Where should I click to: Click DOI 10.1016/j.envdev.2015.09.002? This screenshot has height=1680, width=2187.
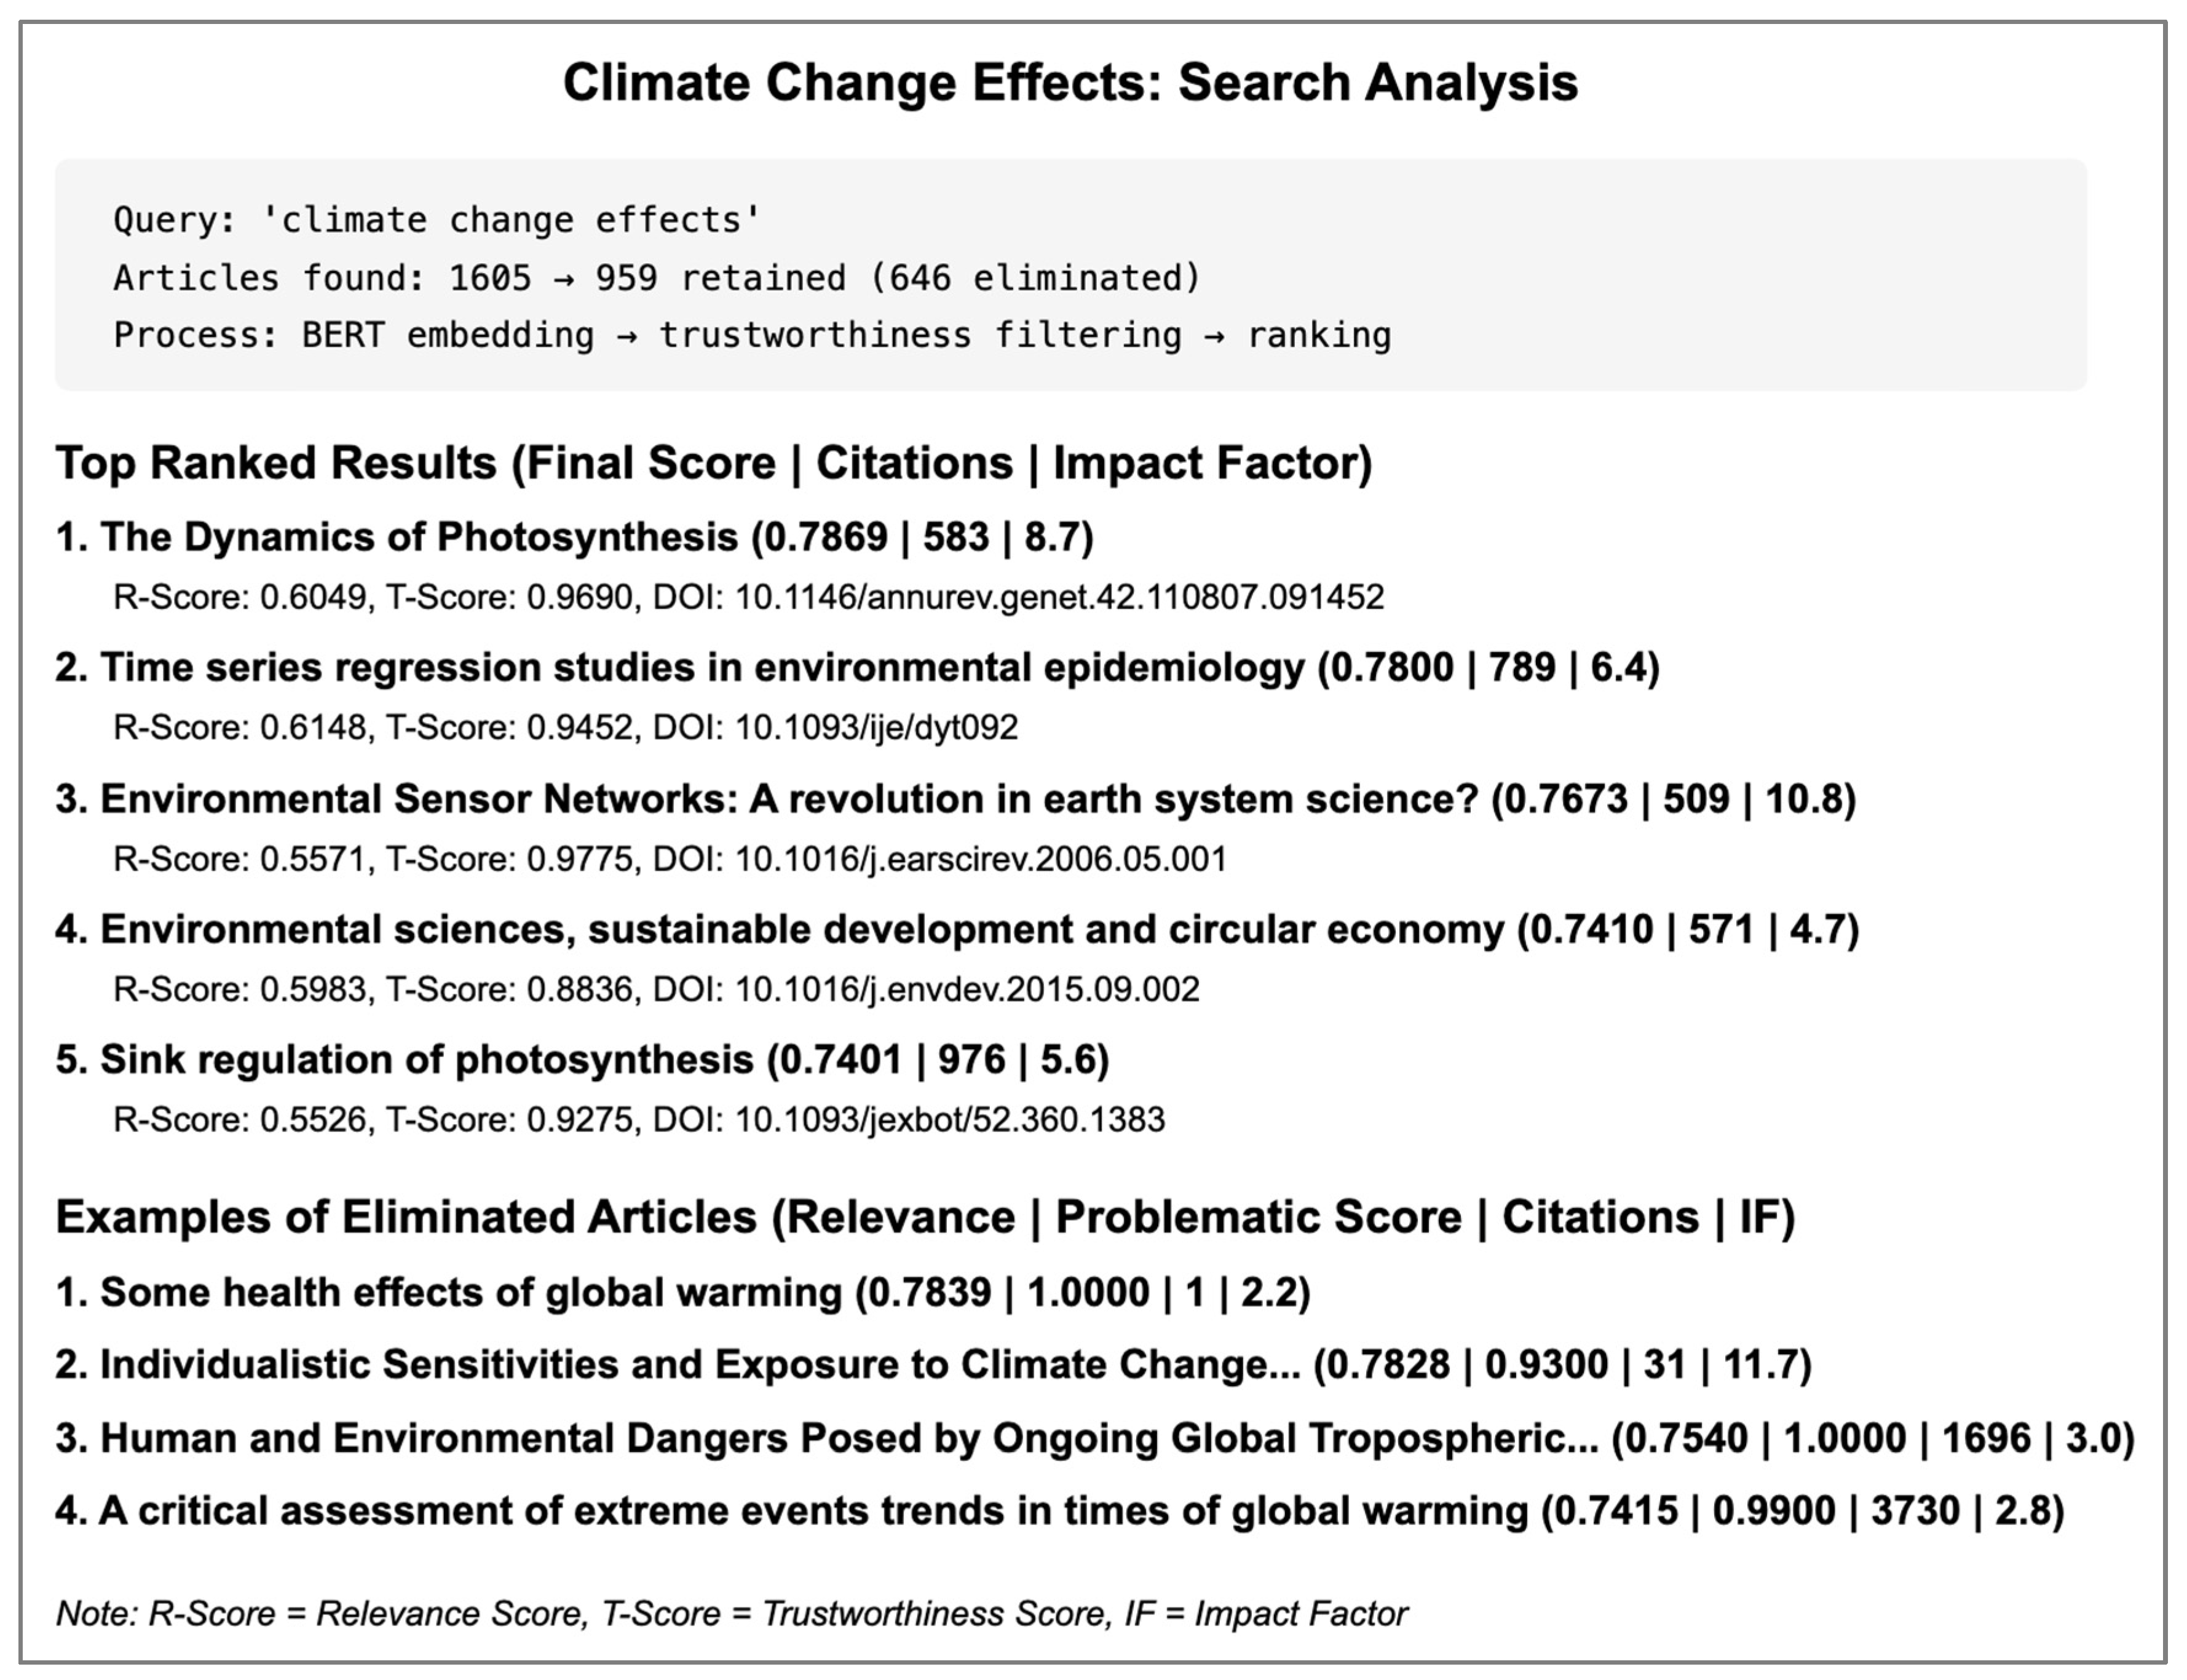tap(967, 989)
